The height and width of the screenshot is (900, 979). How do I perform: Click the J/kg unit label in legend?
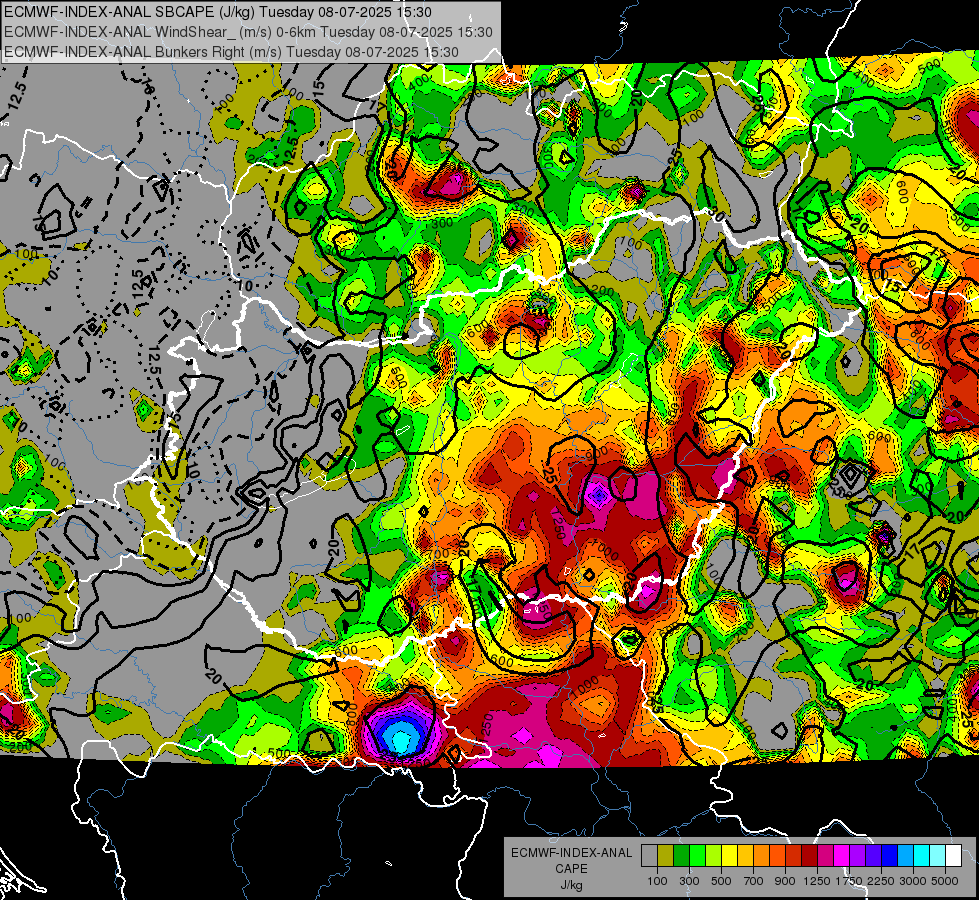click(571, 885)
